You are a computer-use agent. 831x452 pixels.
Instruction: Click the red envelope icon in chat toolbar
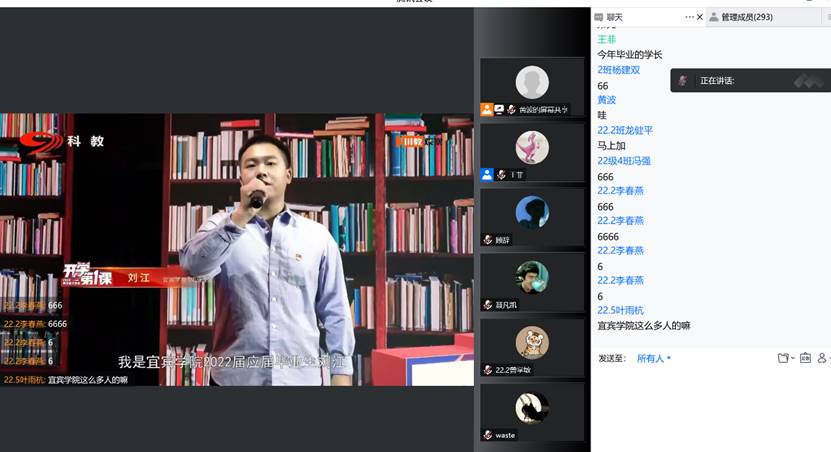click(x=805, y=358)
